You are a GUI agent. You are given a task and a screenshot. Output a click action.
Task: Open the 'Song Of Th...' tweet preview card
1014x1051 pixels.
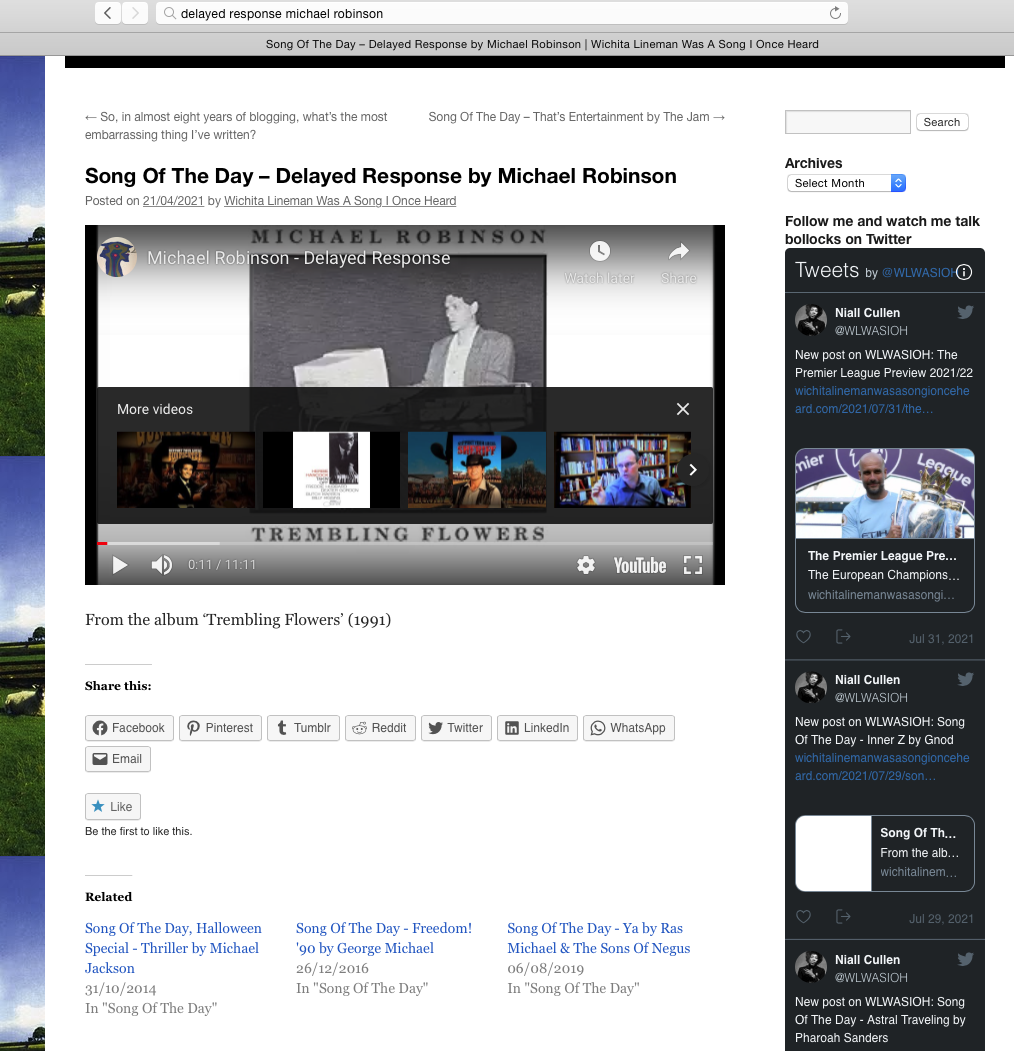click(x=885, y=853)
